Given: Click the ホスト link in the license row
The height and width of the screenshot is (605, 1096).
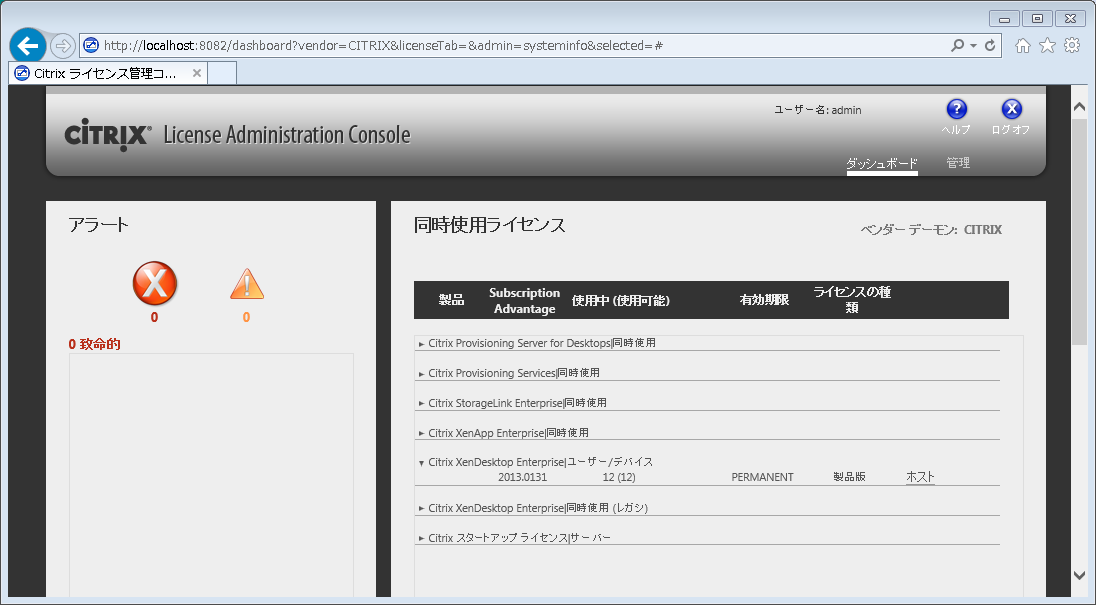Looking at the screenshot, I should tap(920, 477).
